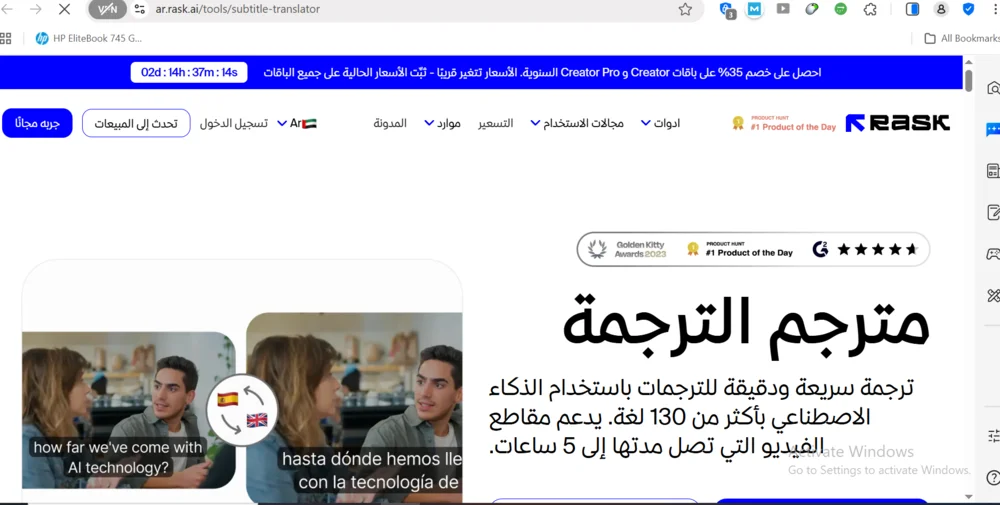Open the blue M extension icon

point(754,9)
